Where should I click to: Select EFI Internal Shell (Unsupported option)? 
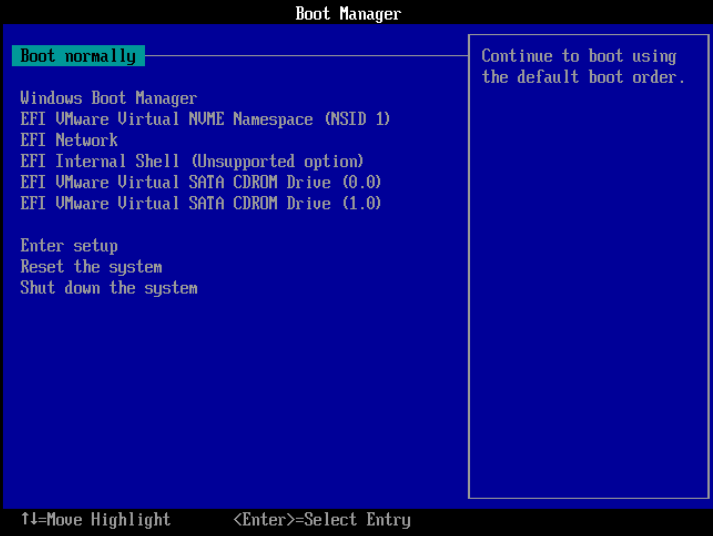192,161
